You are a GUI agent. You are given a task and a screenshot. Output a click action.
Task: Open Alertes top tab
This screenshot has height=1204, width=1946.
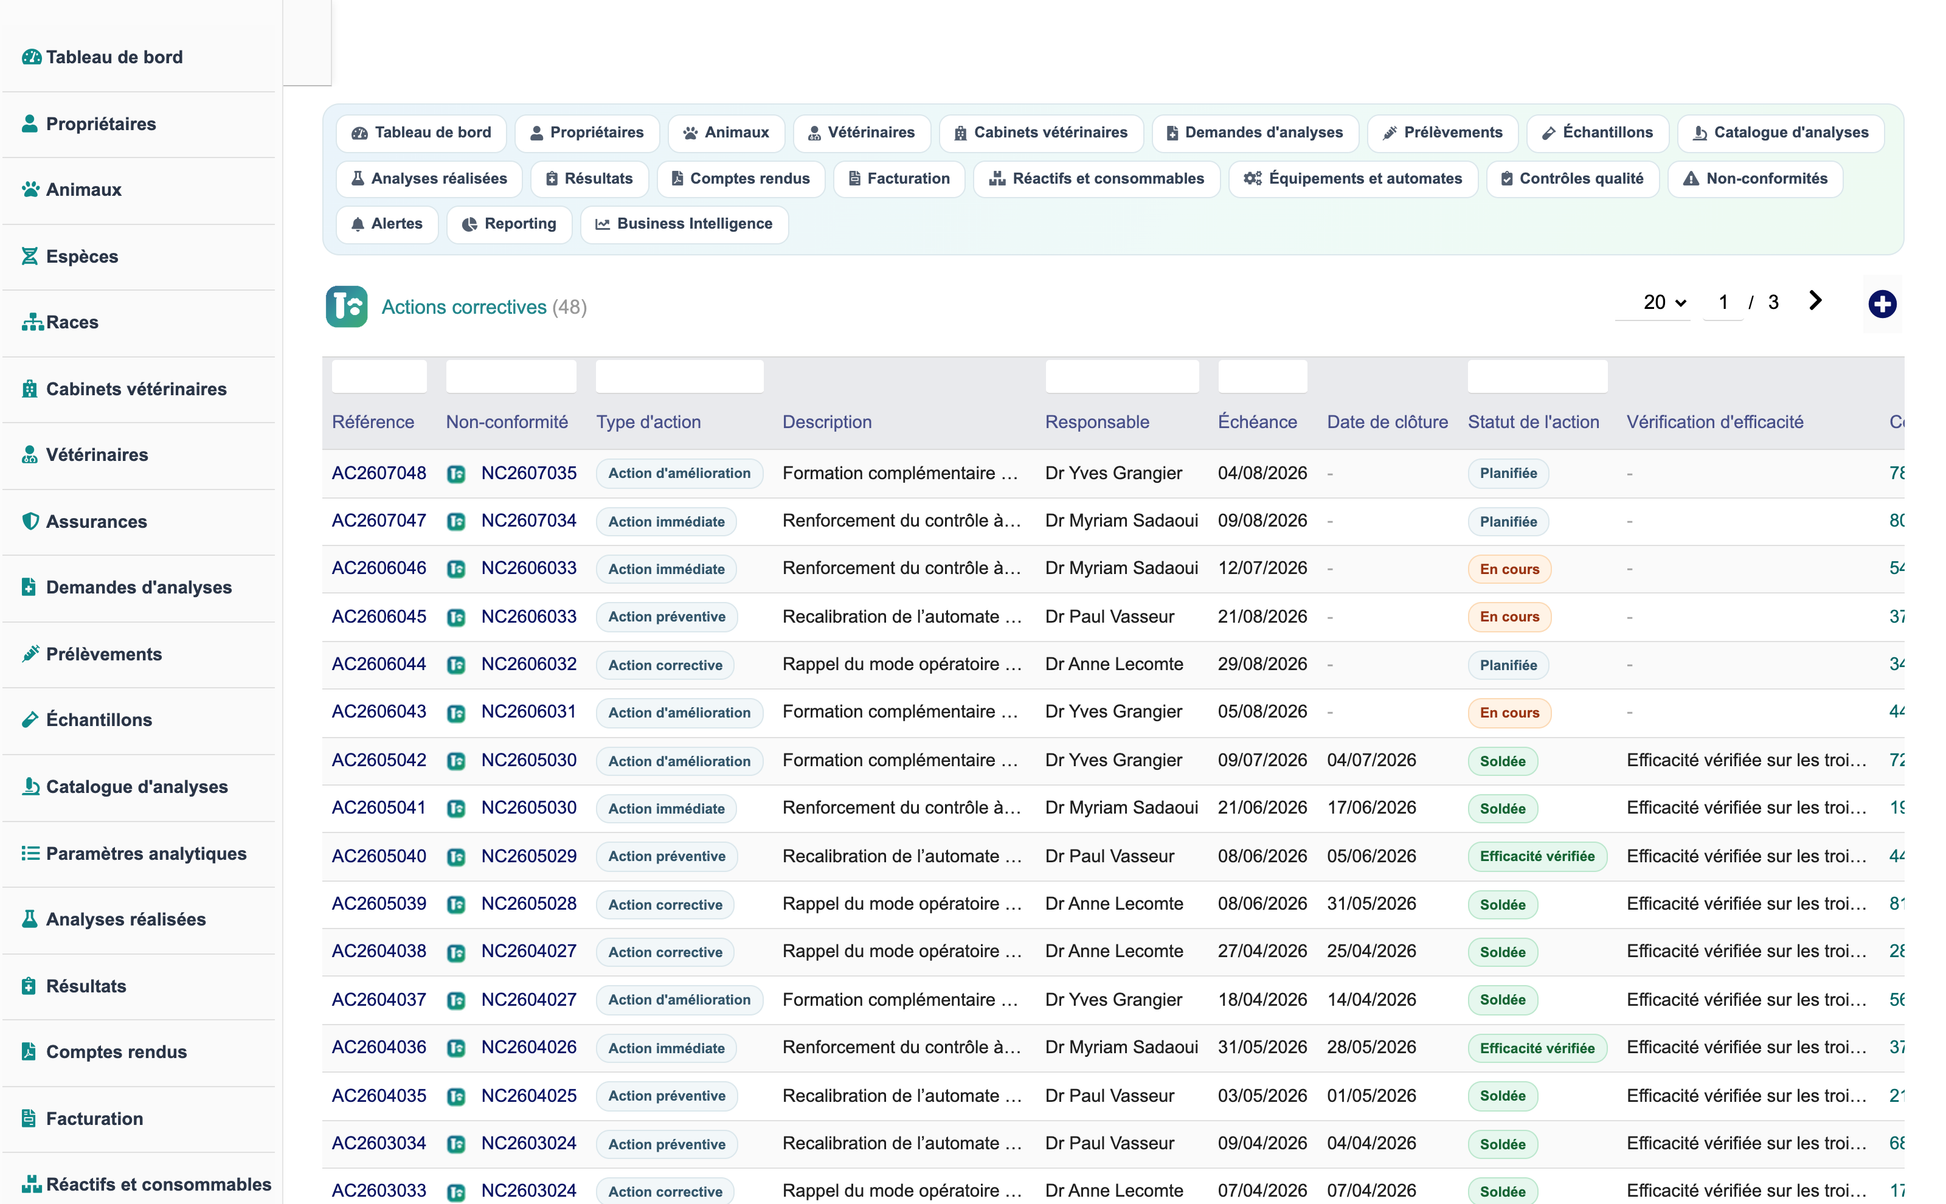point(387,224)
